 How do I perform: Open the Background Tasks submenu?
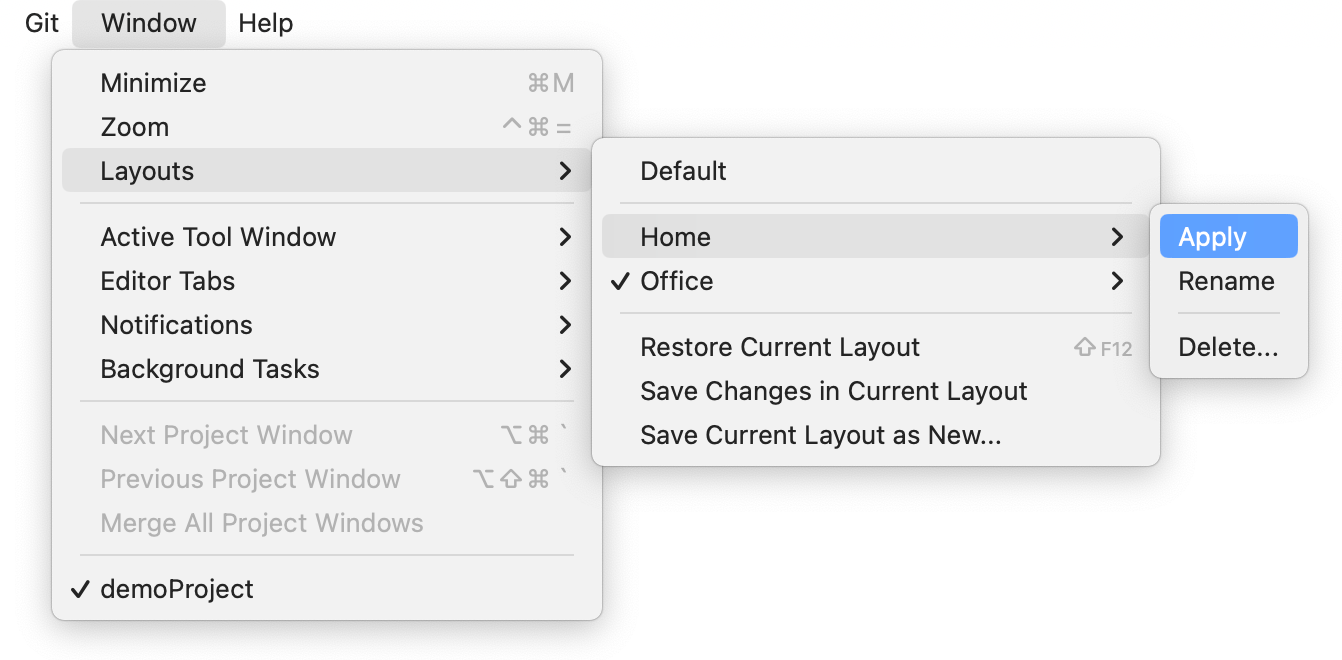pos(210,369)
